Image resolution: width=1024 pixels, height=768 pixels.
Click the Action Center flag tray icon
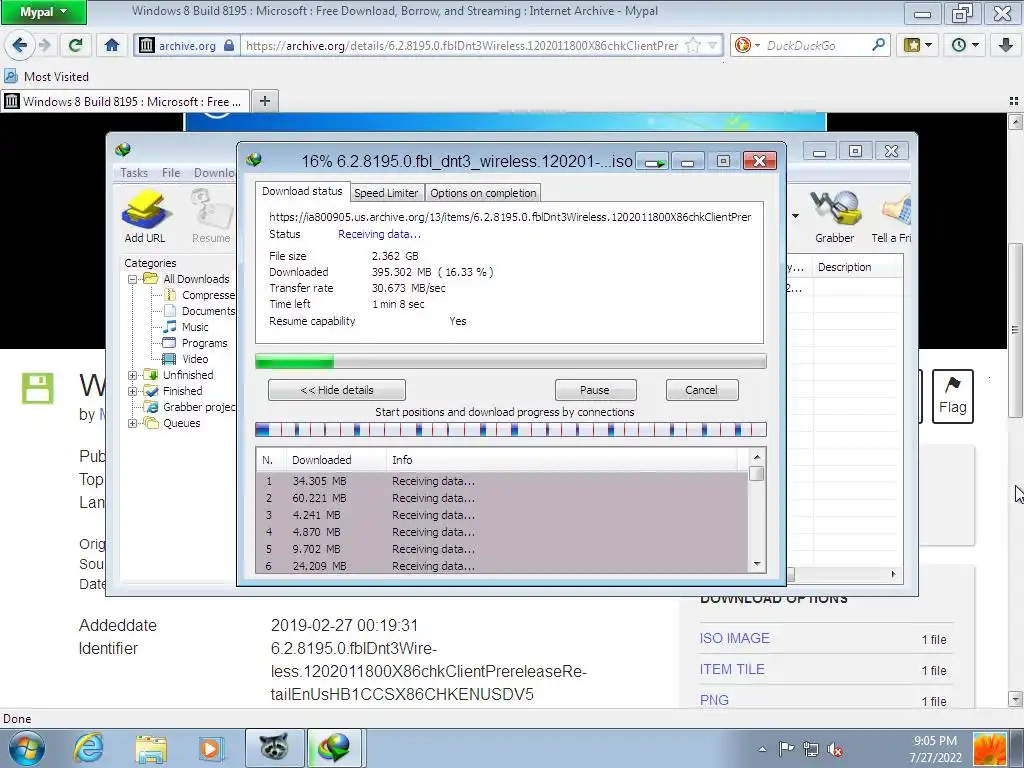click(x=786, y=749)
